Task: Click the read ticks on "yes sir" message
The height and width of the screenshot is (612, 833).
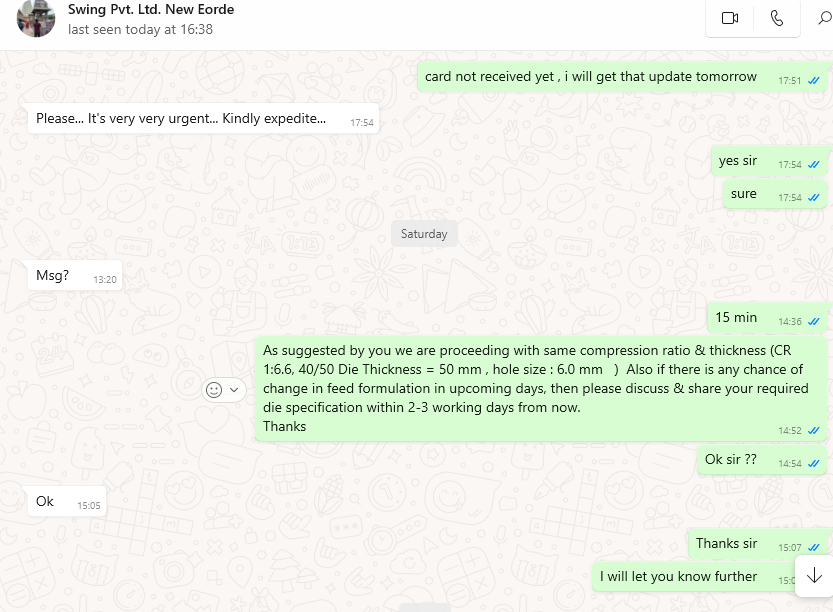Action: (x=814, y=165)
